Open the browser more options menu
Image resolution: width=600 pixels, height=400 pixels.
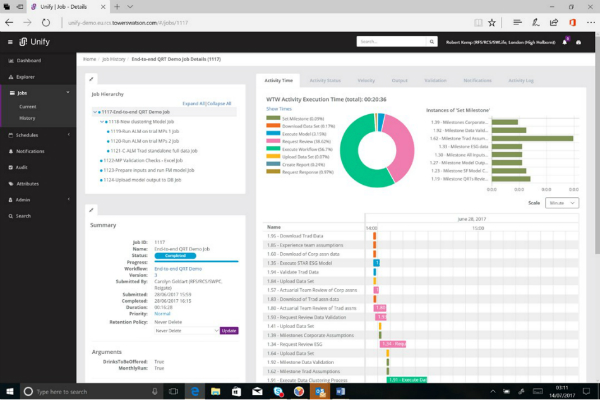click(x=590, y=23)
